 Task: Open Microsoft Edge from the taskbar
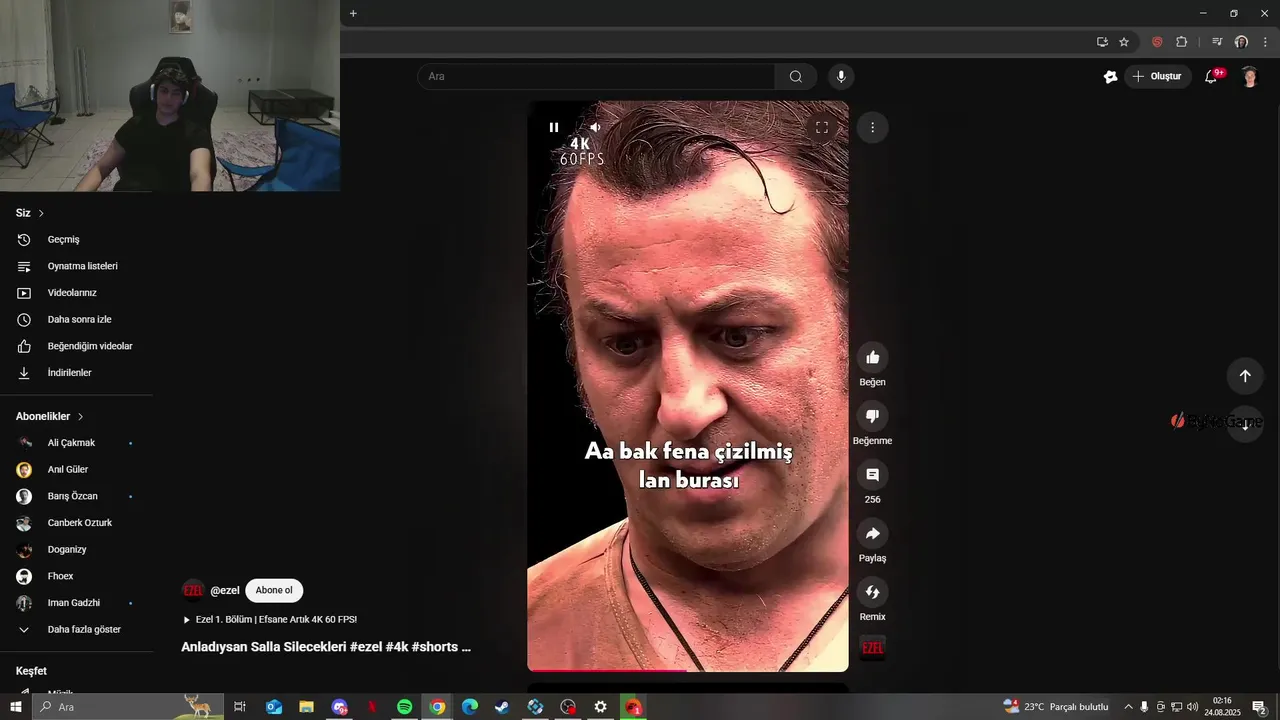coord(469,707)
